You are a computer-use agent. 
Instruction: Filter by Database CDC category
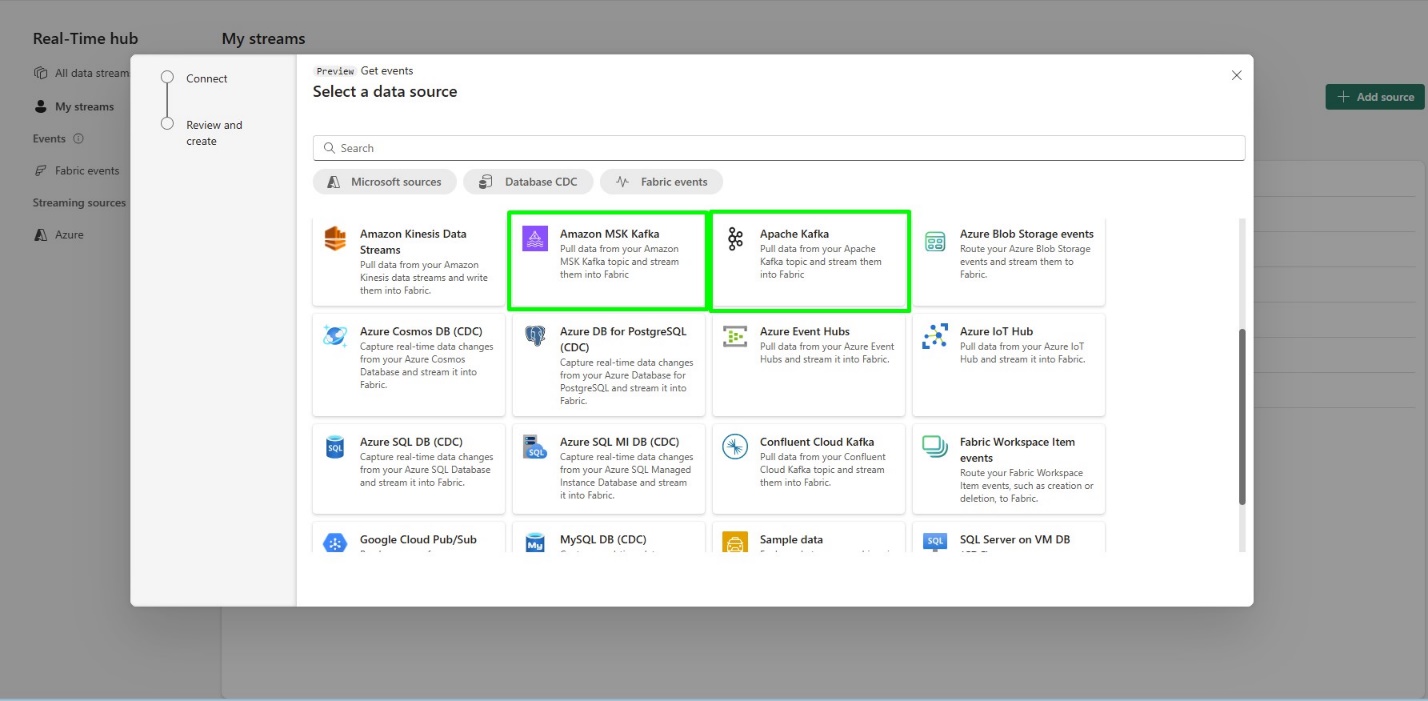pyautogui.click(x=528, y=182)
